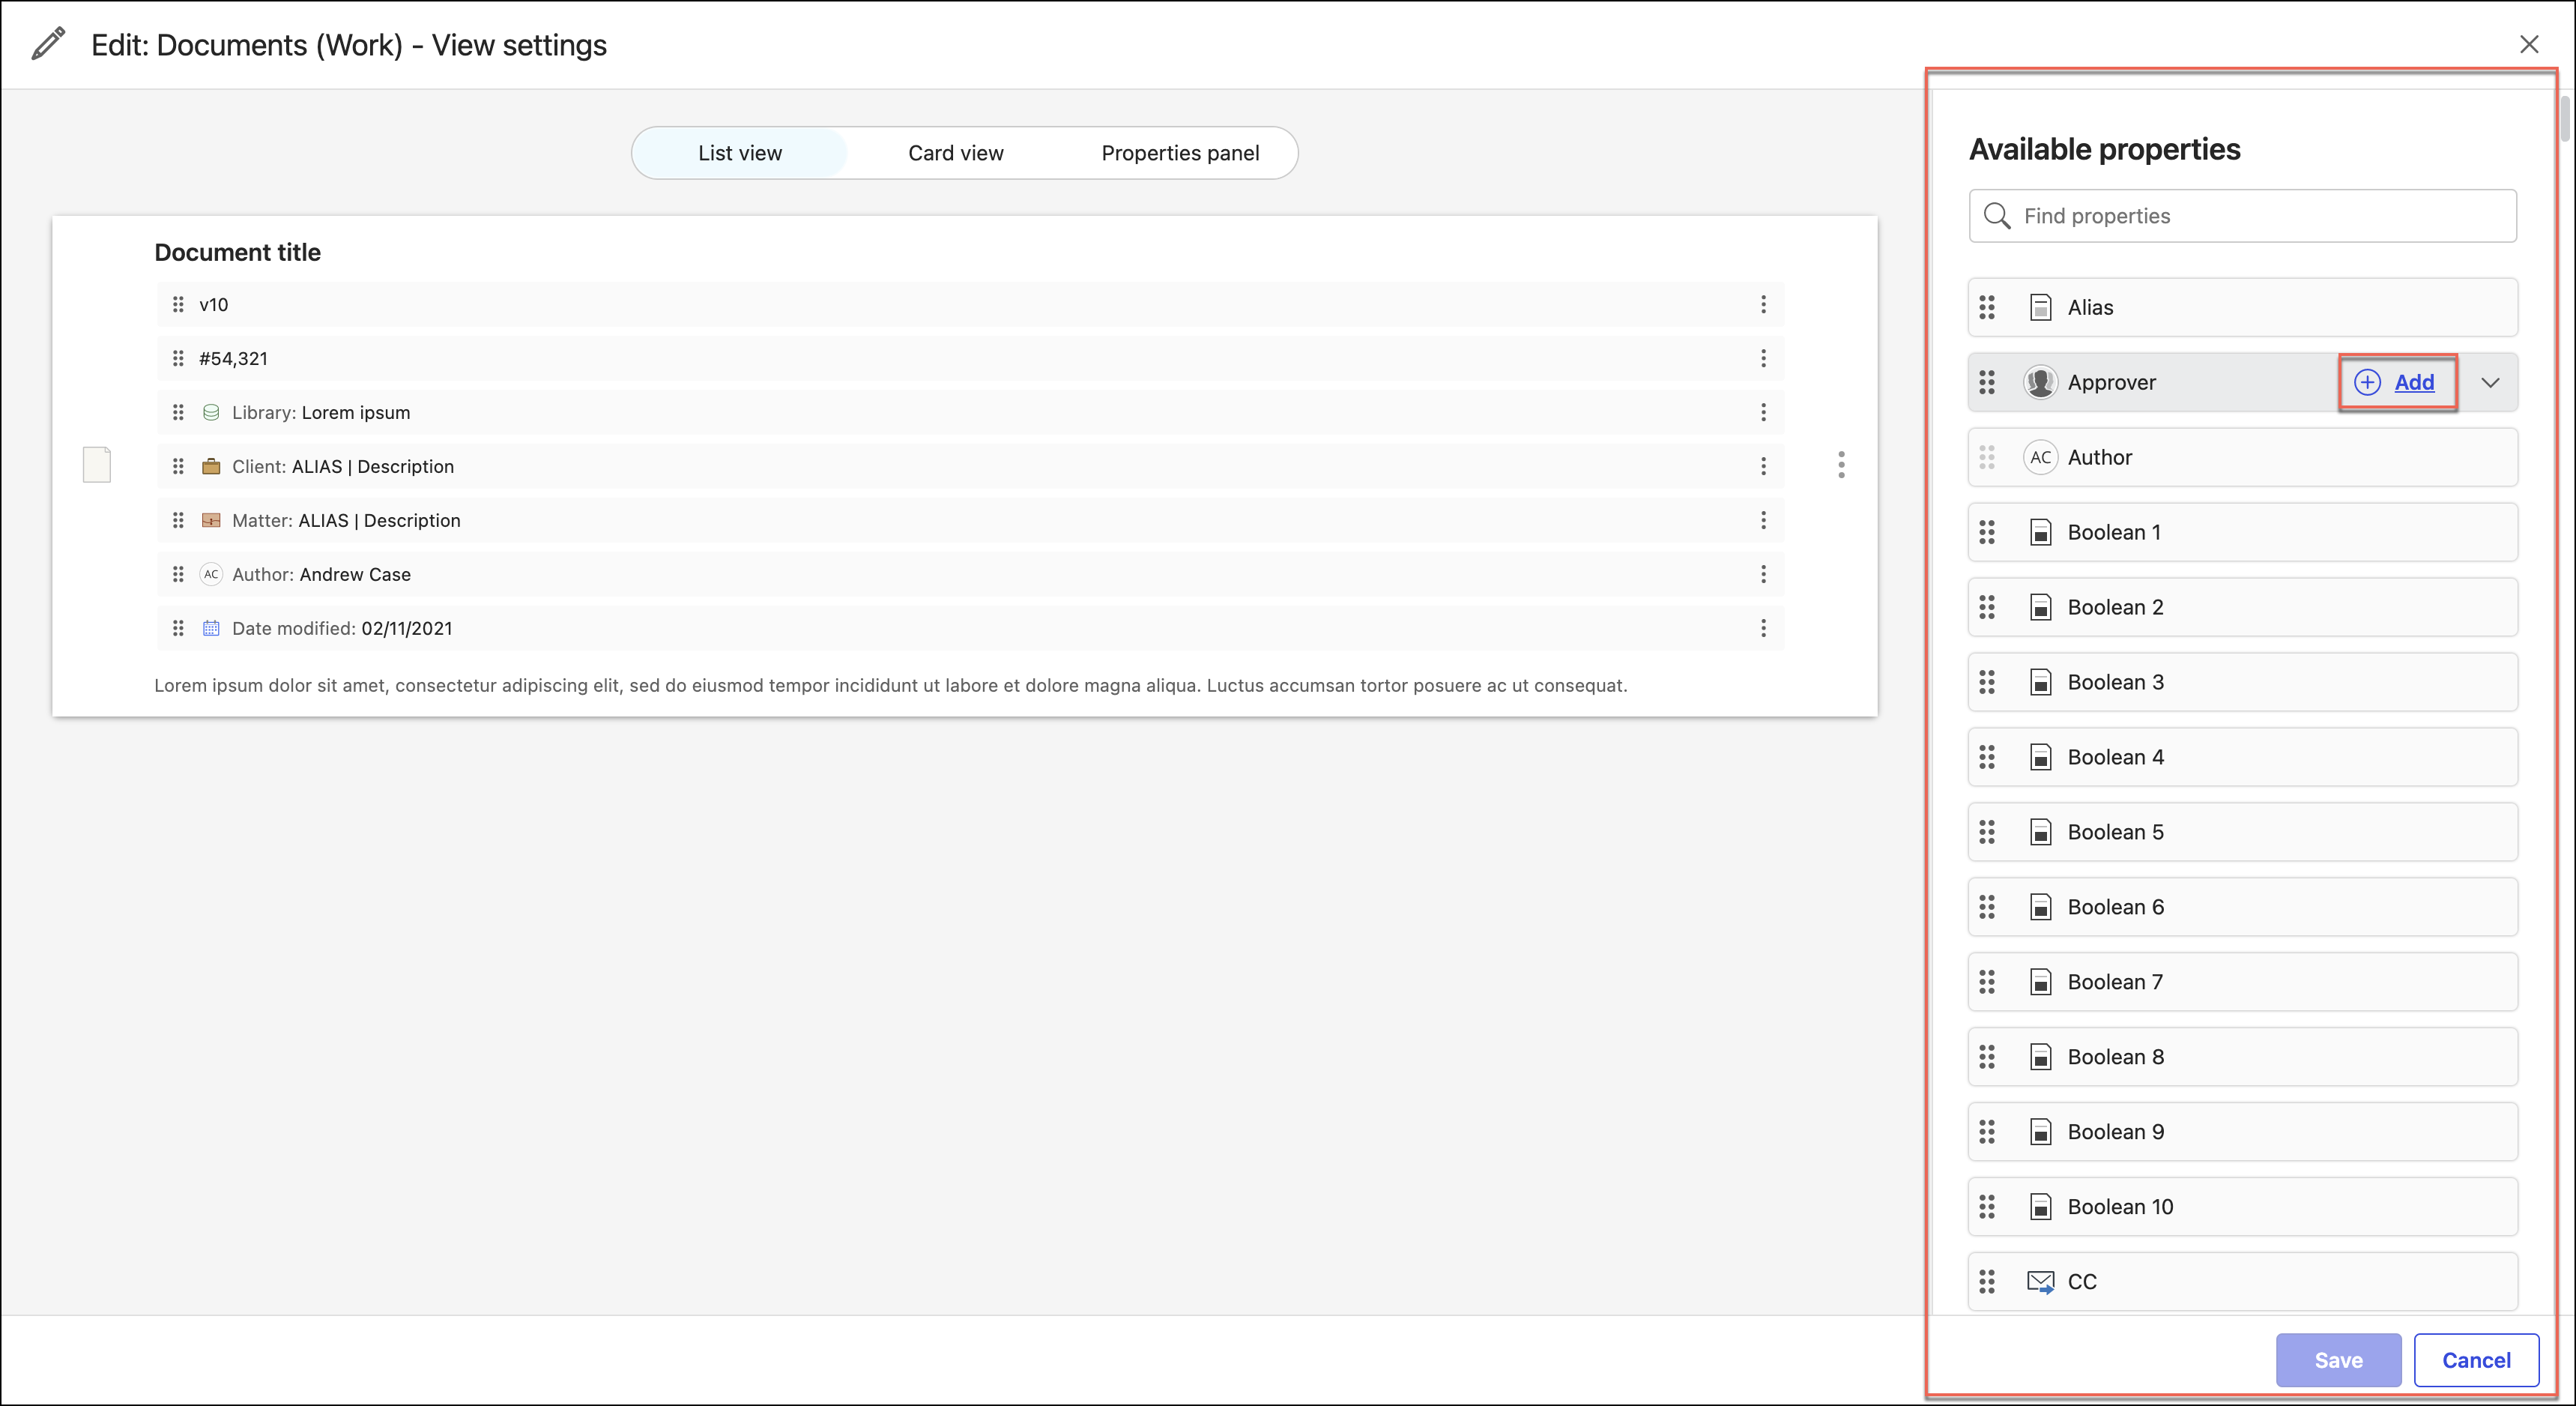The height and width of the screenshot is (1406, 2576).
Task: Open the three-dot menu for v10 row
Action: pyautogui.click(x=1763, y=304)
